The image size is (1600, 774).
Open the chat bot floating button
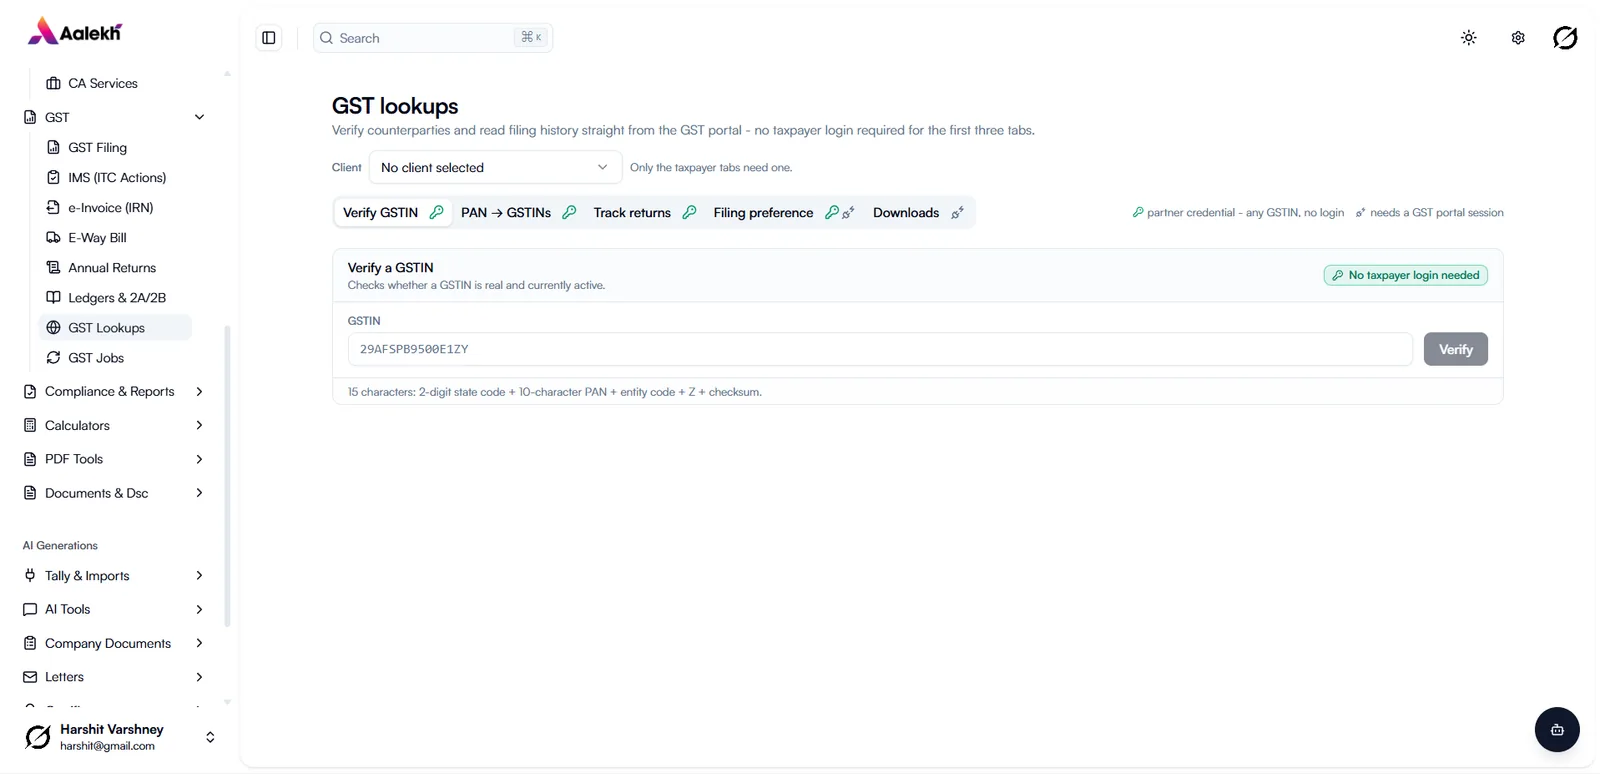(1557, 730)
